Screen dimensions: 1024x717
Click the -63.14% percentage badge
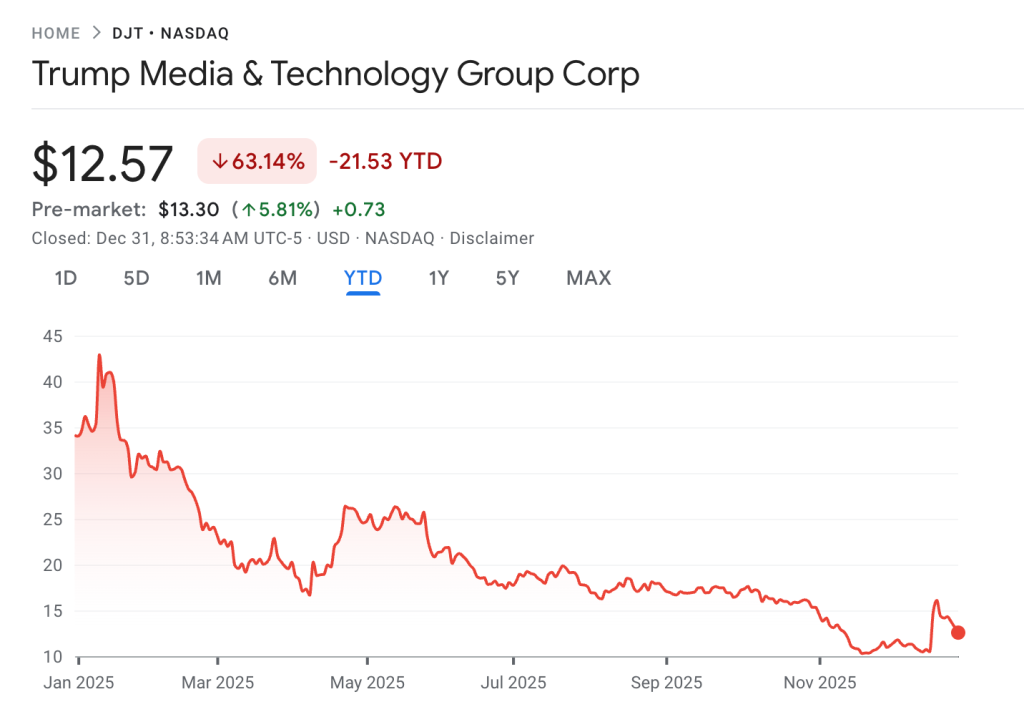pos(256,160)
